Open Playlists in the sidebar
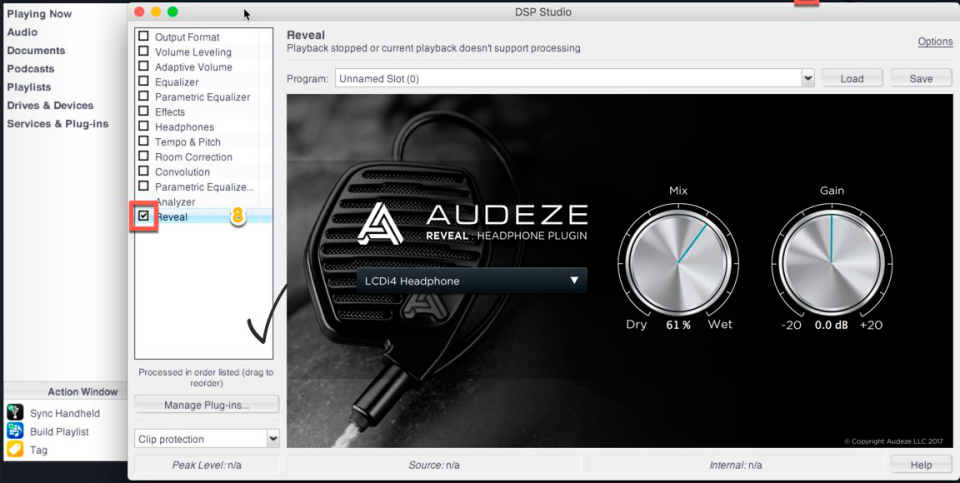This screenshot has width=960, height=483. click(x=29, y=87)
